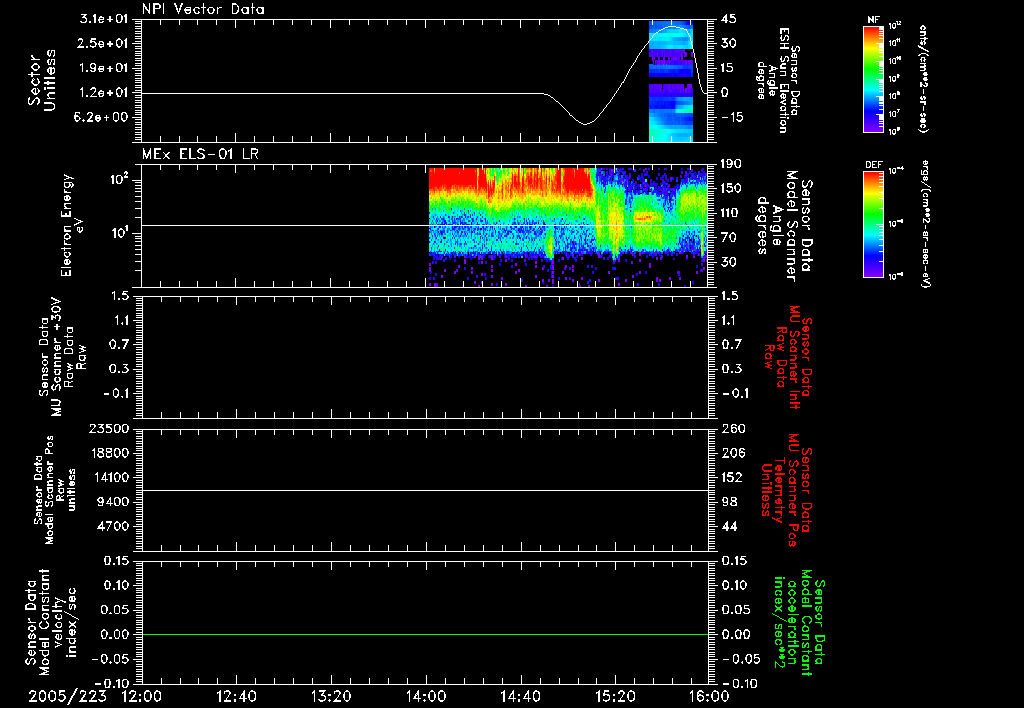This screenshot has height=708, width=1024.
Task: Click the "4700" scanner position tick value
Action: (112, 526)
